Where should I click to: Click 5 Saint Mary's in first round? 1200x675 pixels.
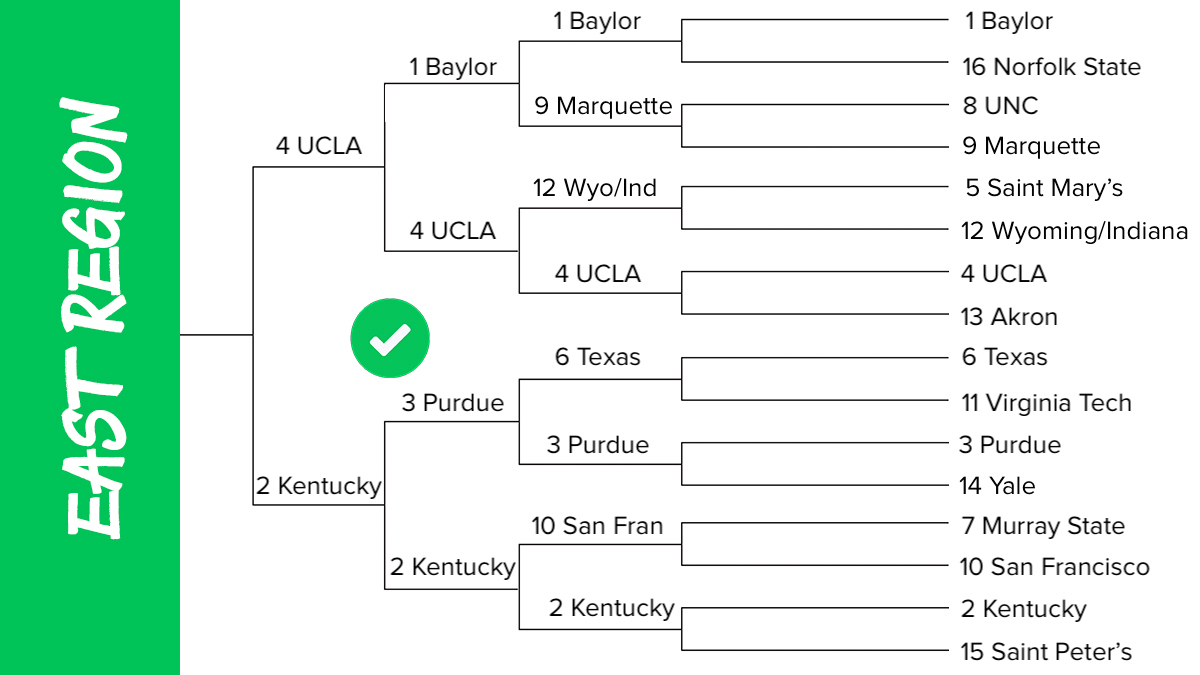(1045, 188)
